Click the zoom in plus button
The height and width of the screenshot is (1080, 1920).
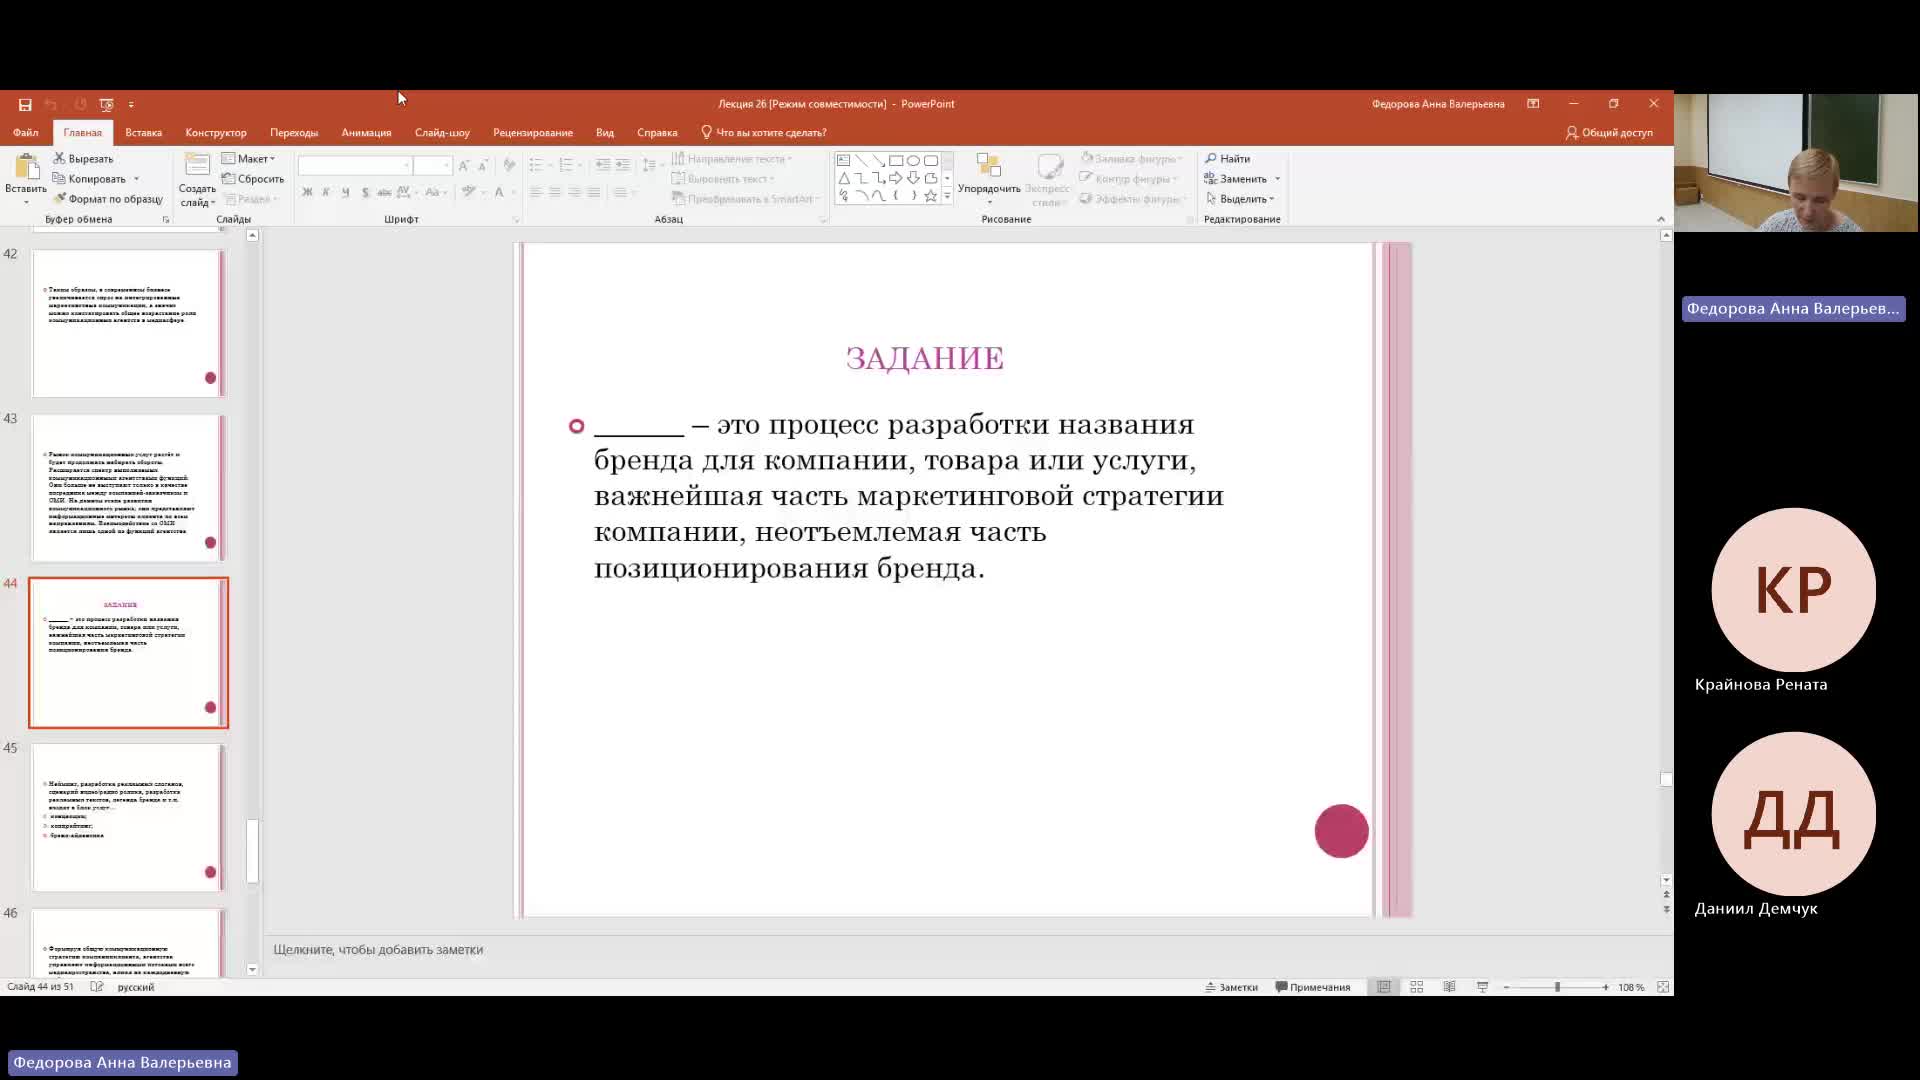click(1605, 987)
